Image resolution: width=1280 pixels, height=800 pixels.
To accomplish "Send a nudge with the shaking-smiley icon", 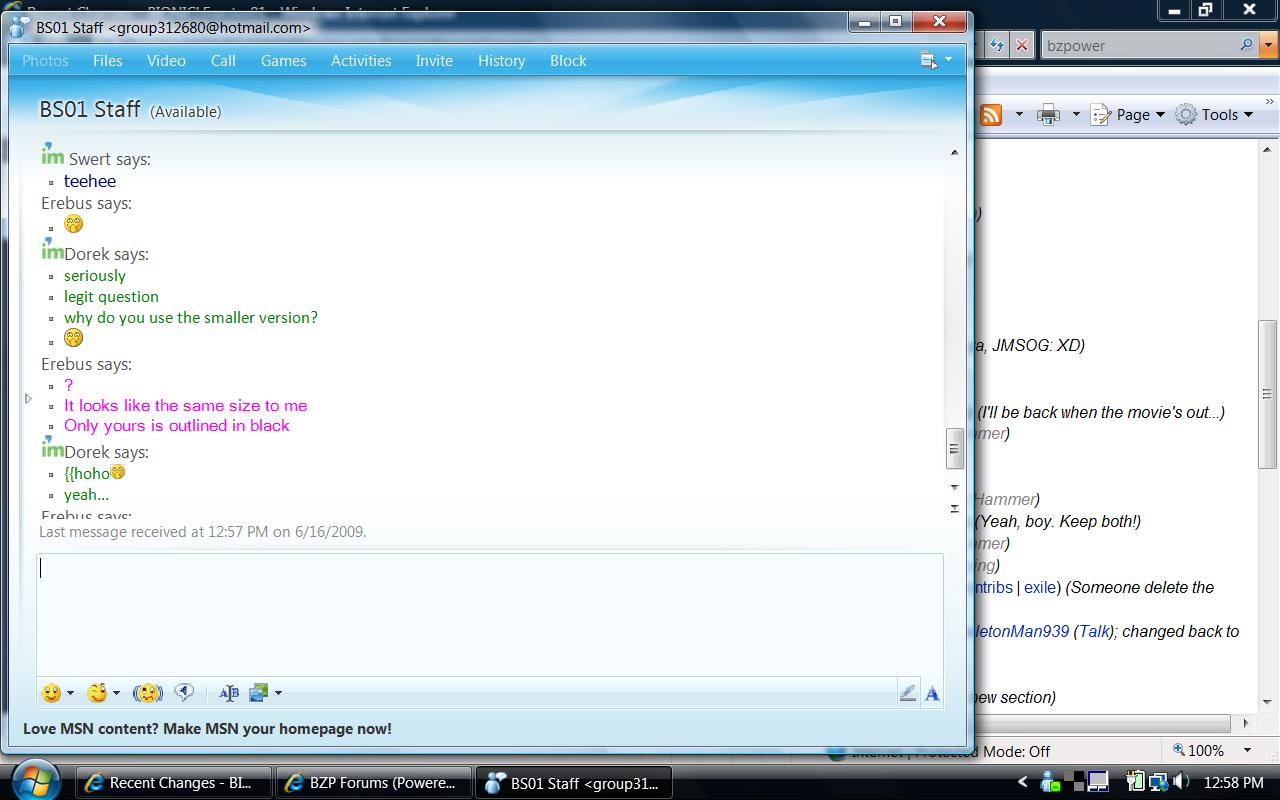I will [147, 693].
